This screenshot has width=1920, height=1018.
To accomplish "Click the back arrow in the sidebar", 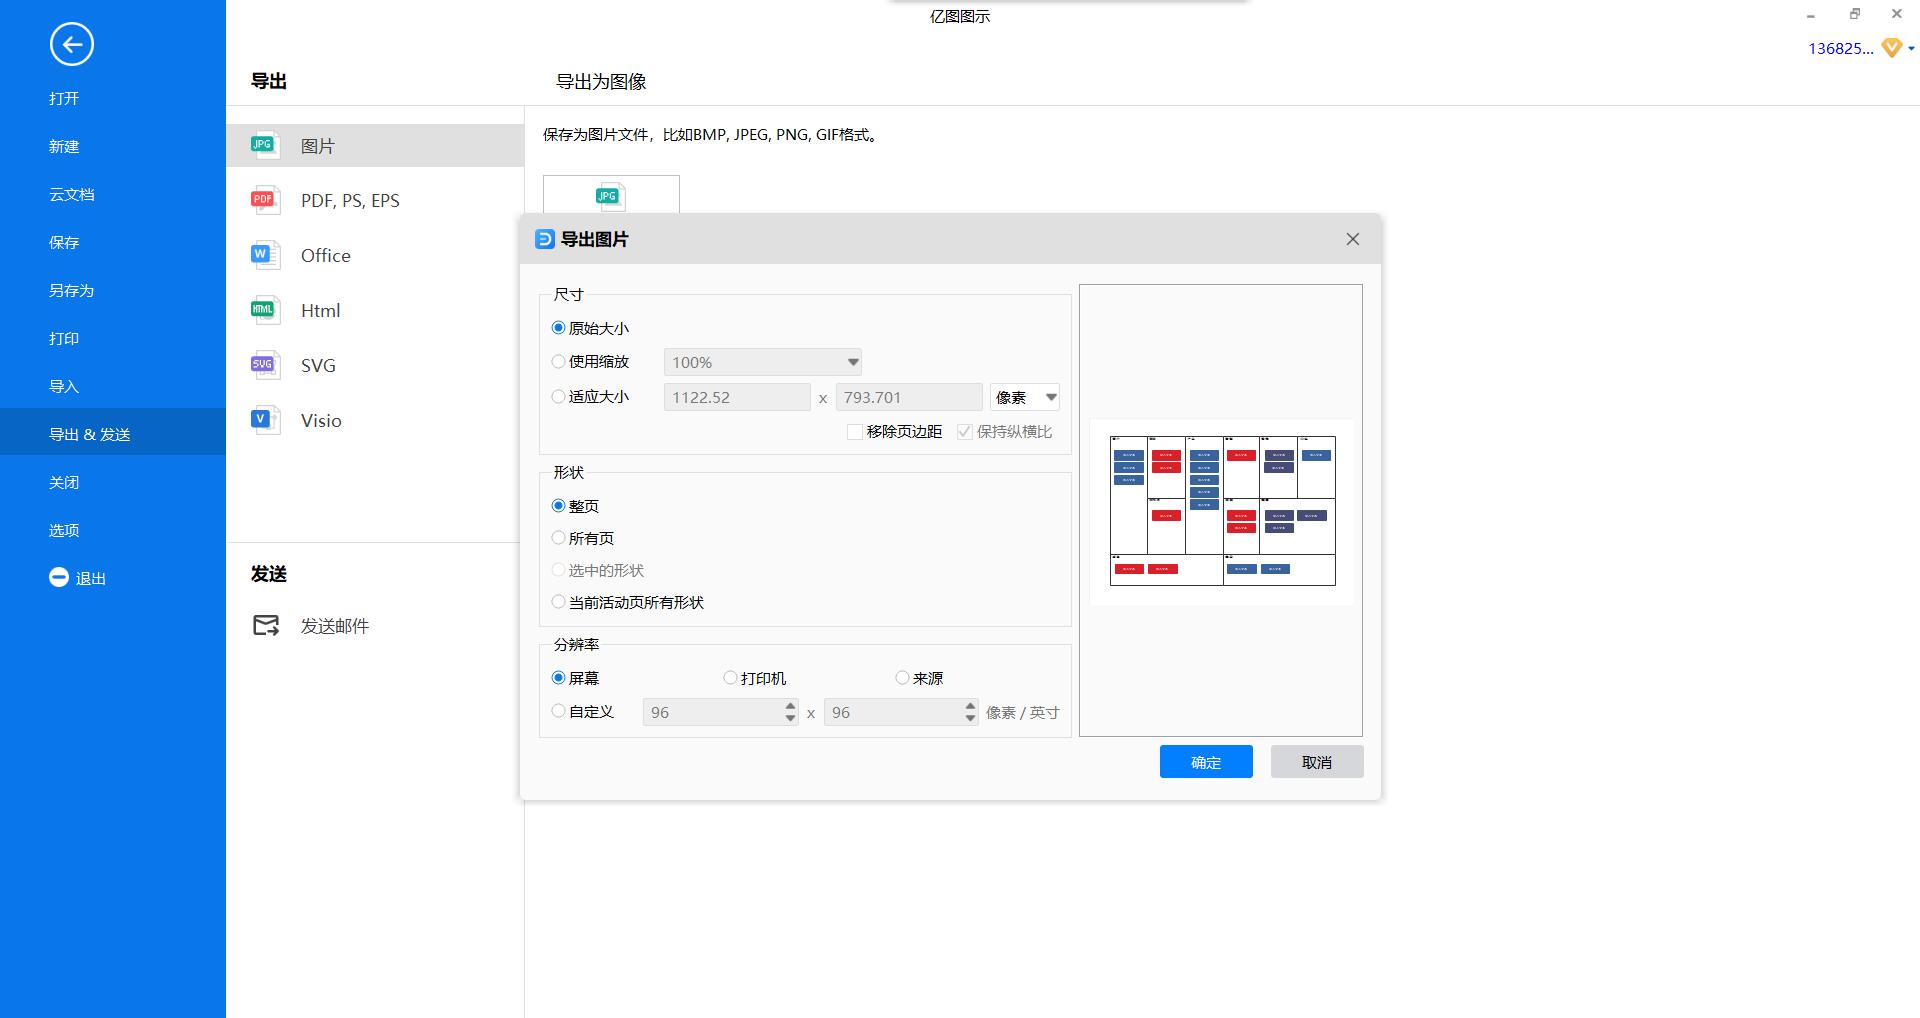I will coord(70,45).
